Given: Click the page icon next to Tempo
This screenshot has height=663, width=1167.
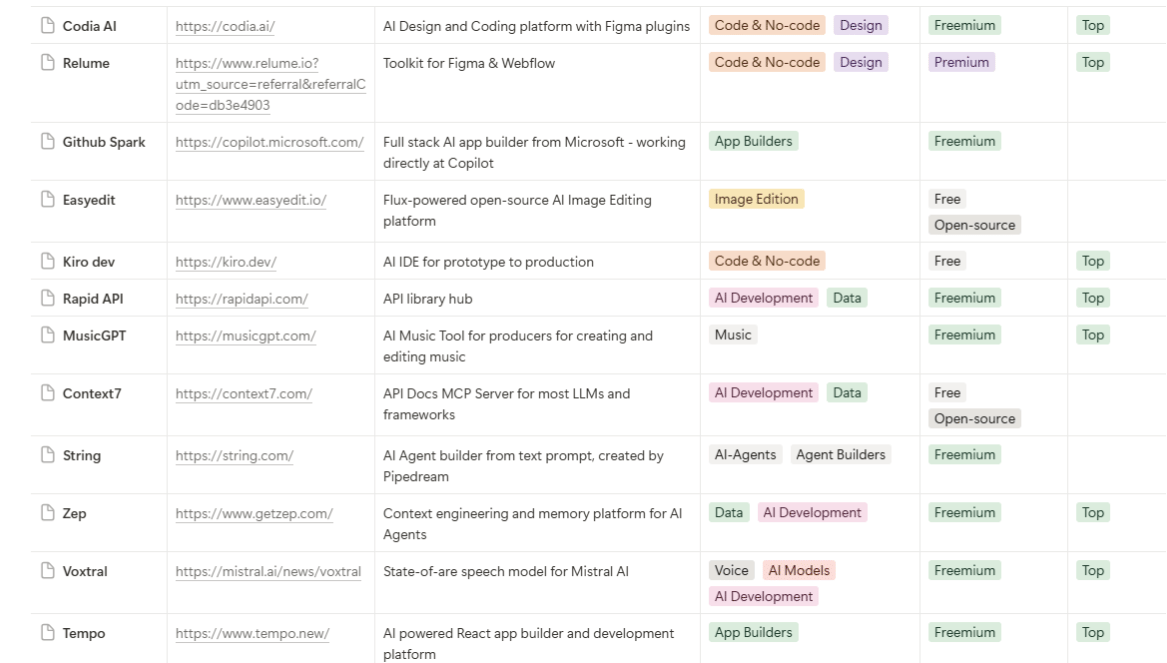Looking at the screenshot, I should [47, 633].
